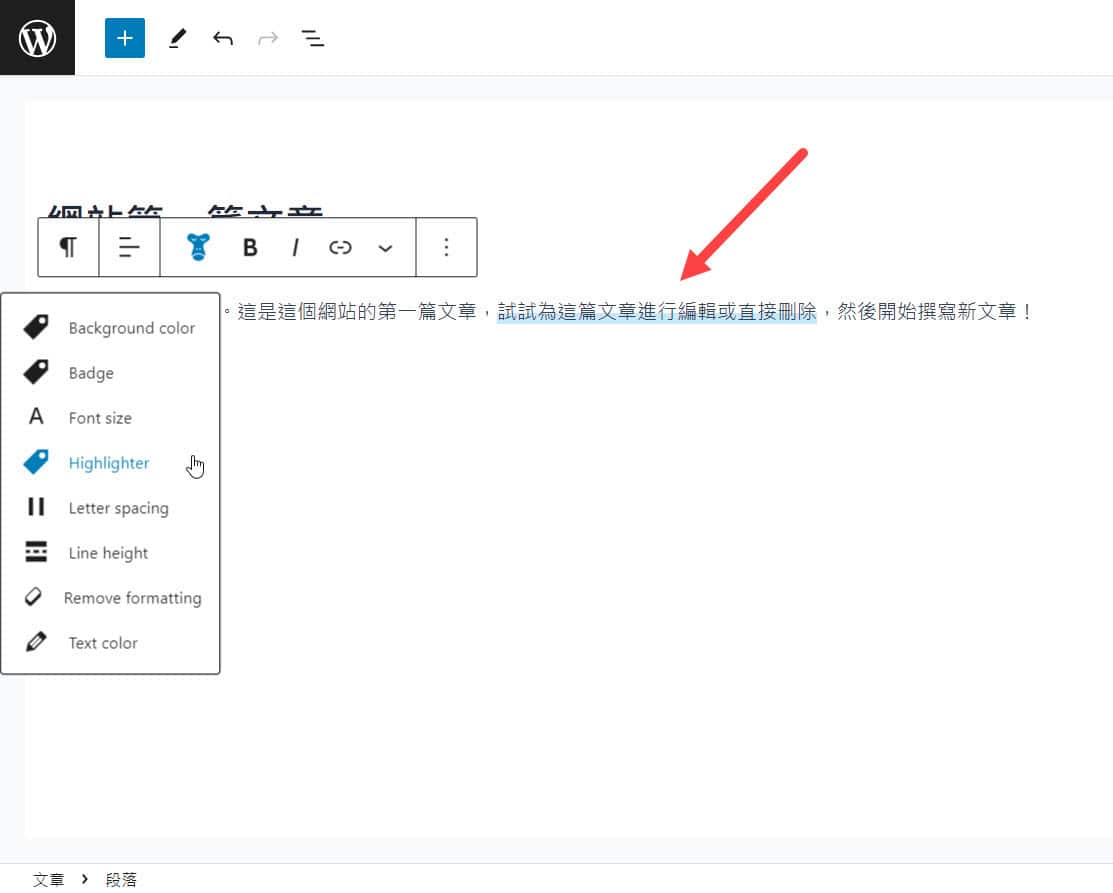Toggle bold formatting
Image resolution: width=1113 pixels, height=893 pixels.
pyautogui.click(x=250, y=247)
